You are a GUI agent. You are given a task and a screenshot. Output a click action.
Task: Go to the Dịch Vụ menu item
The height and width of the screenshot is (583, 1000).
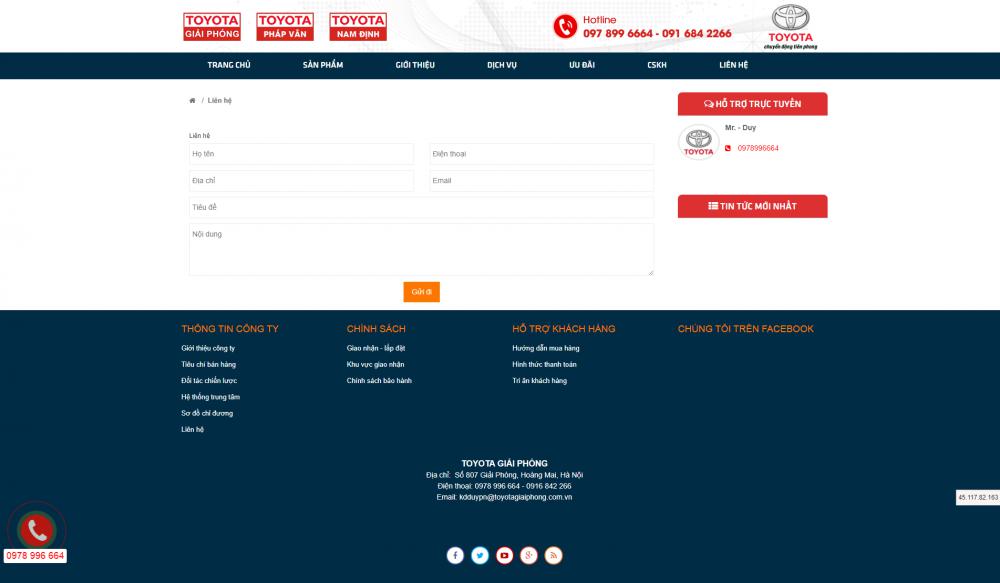click(x=502, y=65)
